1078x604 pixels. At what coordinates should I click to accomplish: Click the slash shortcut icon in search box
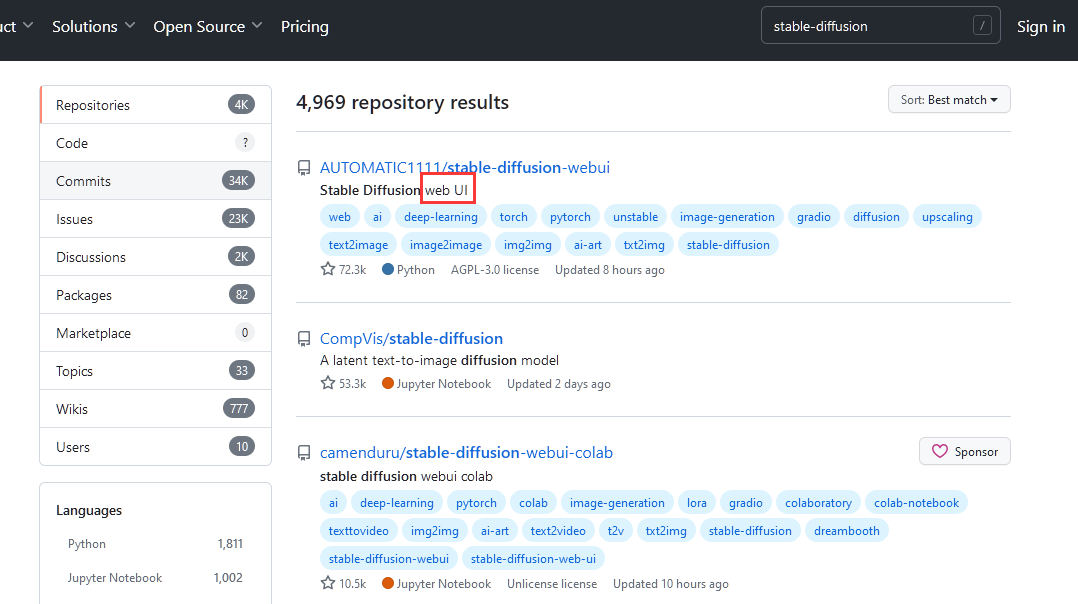pyautogui.click(x=982, y=26)
